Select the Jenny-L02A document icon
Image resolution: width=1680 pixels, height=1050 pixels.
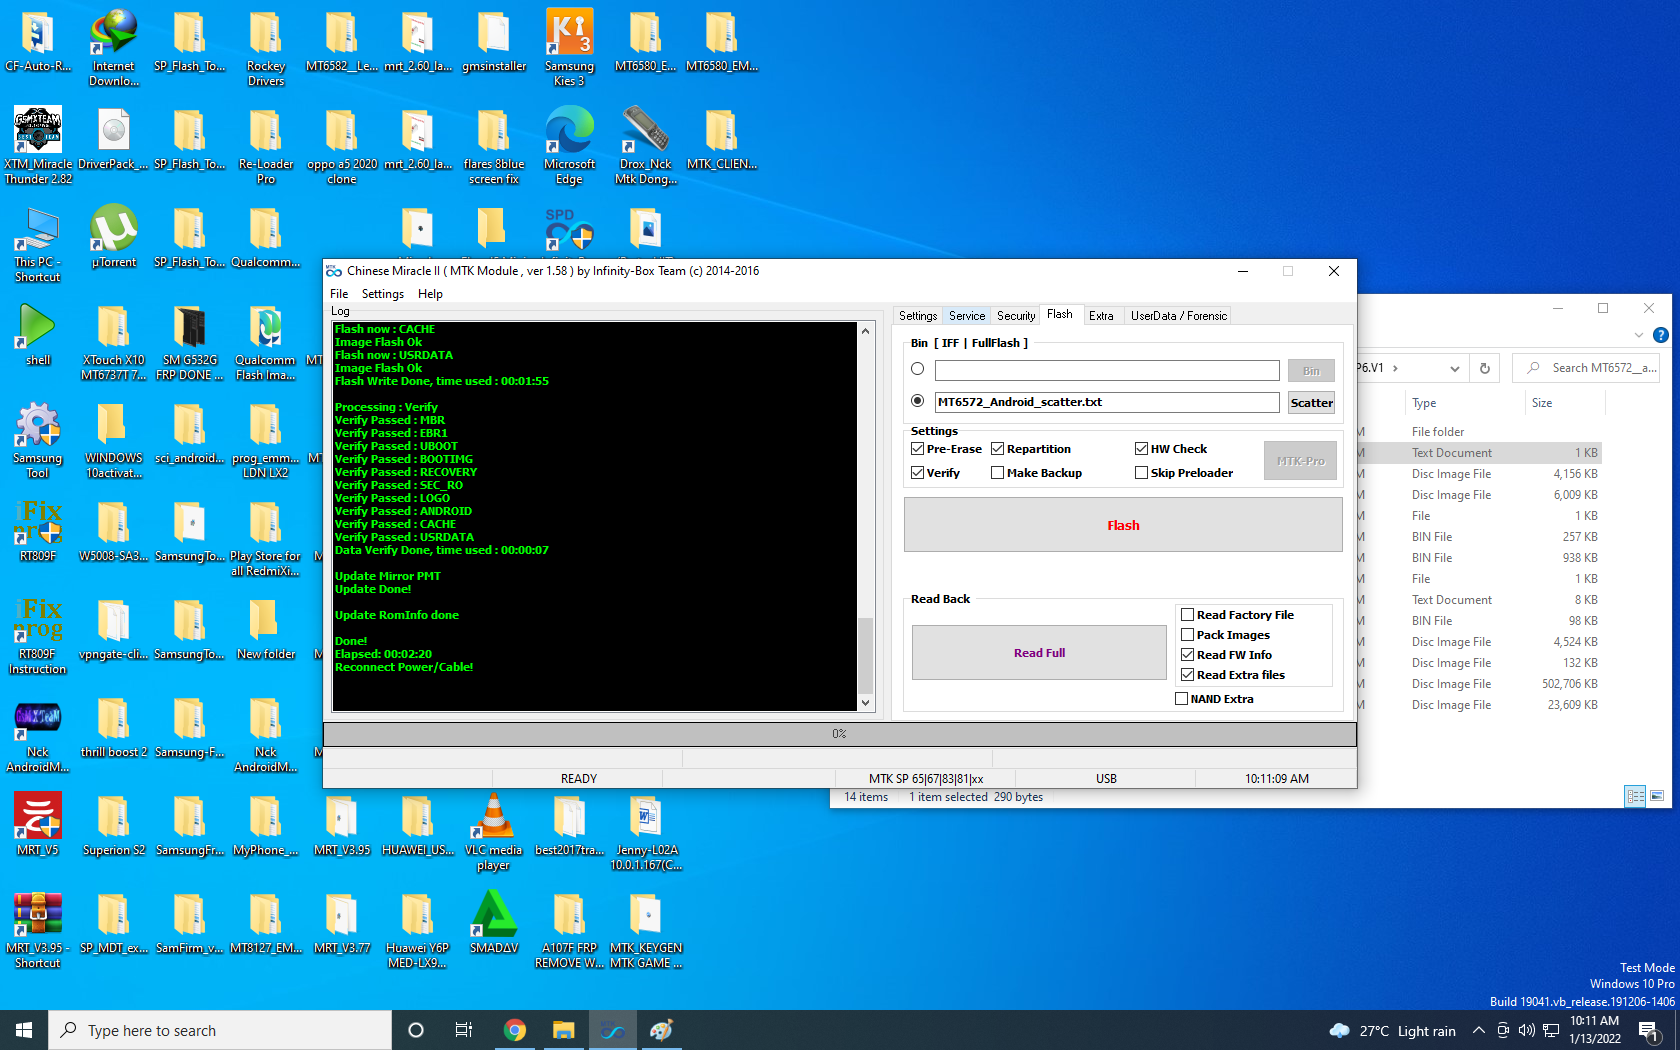645,831
